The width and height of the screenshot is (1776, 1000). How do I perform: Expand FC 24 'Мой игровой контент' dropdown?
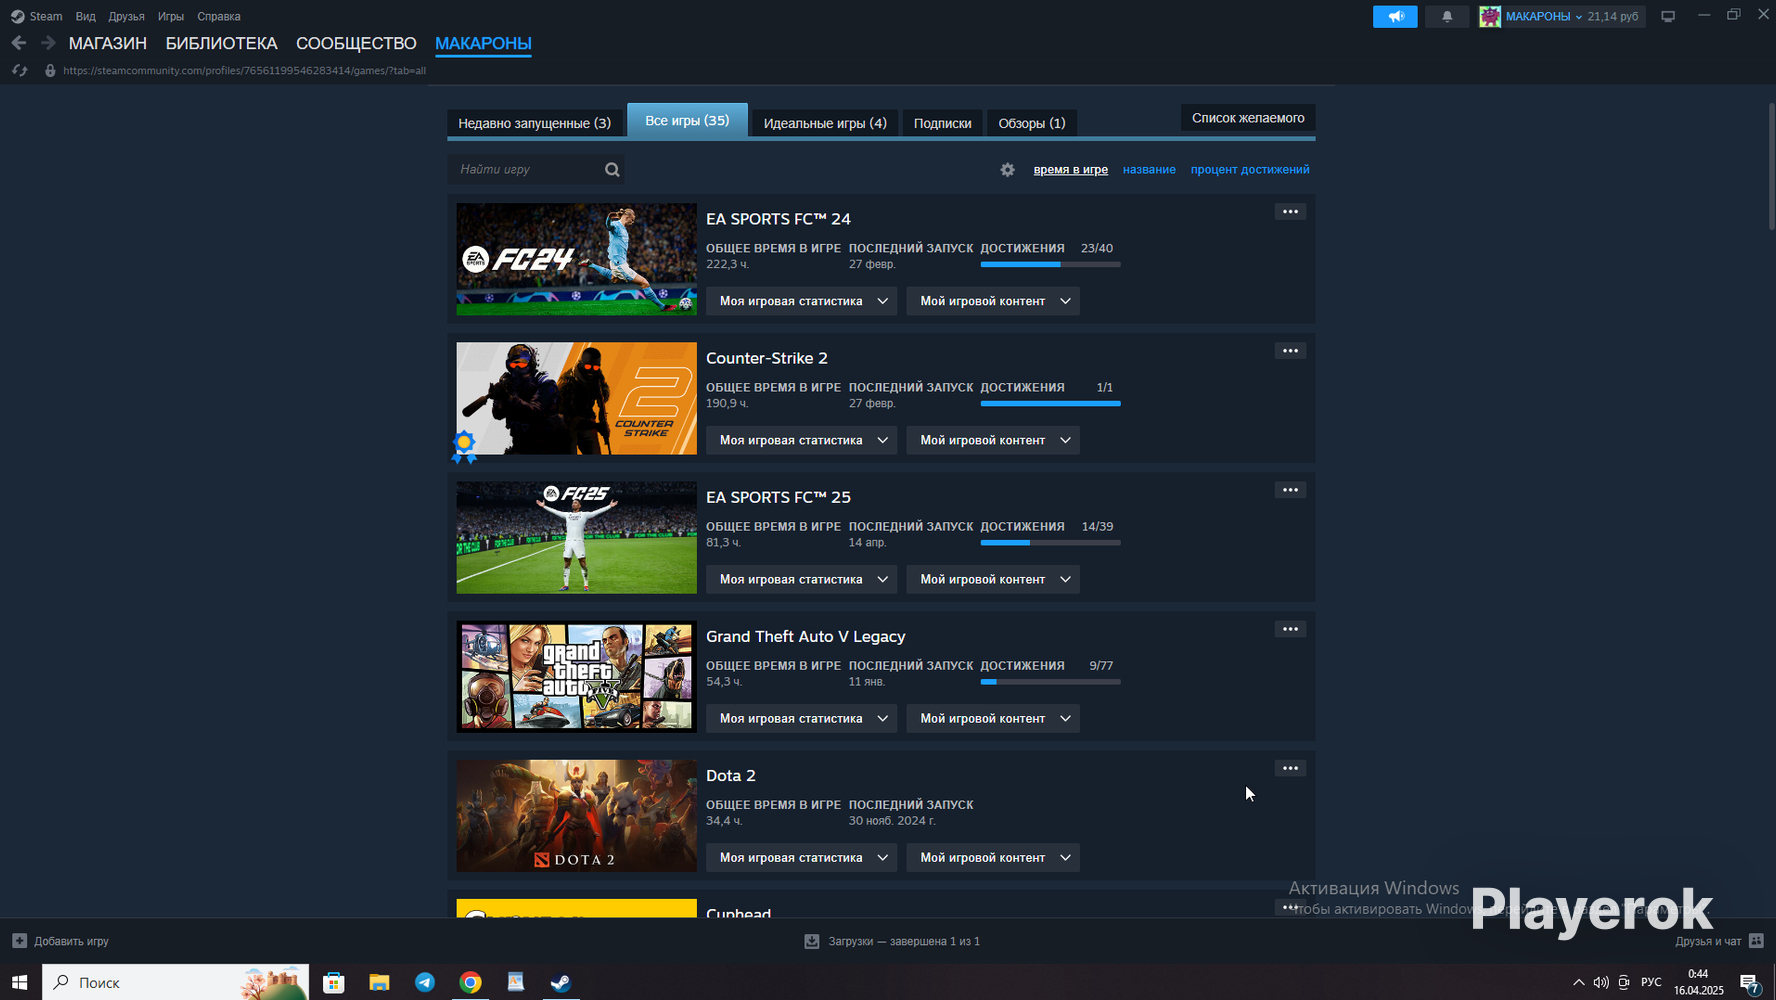pos(993,301)
